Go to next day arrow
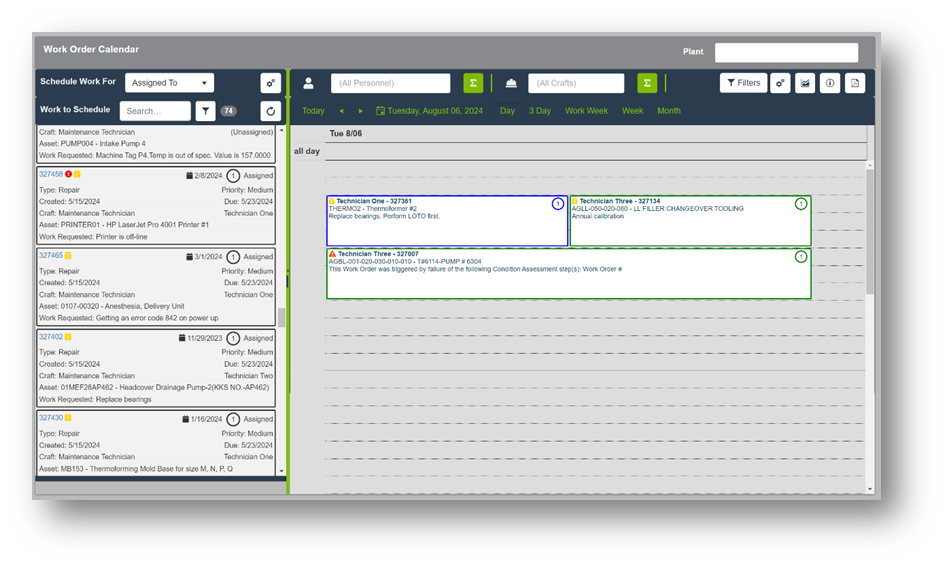Screen dimensions: 946x565 point(360,111)
